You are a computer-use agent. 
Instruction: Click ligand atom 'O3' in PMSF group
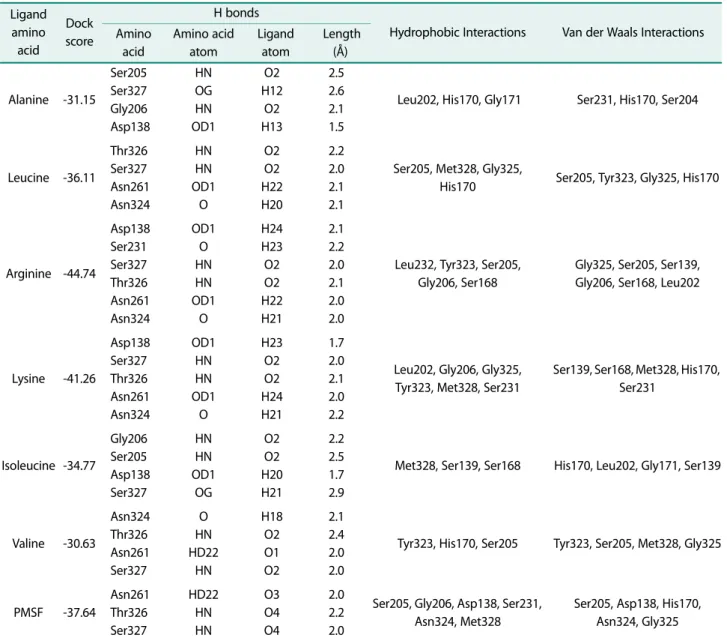coord(272,594)
